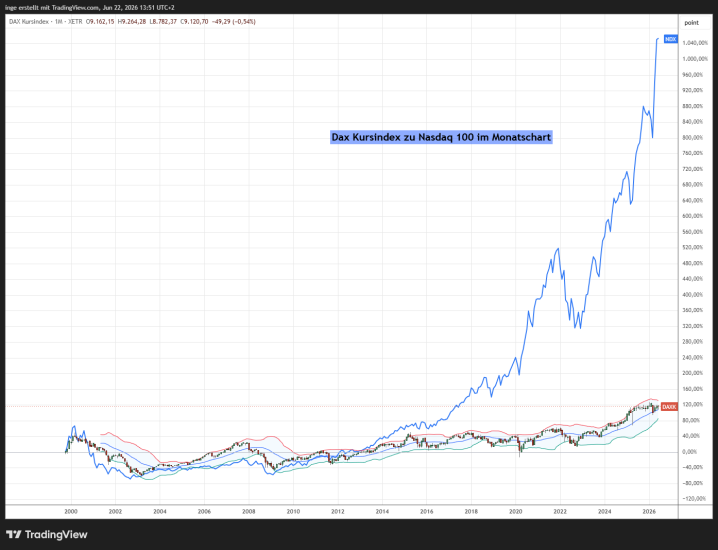Click the 2020 label on time axis
718x550 pixels.
(x=516, y=512)
